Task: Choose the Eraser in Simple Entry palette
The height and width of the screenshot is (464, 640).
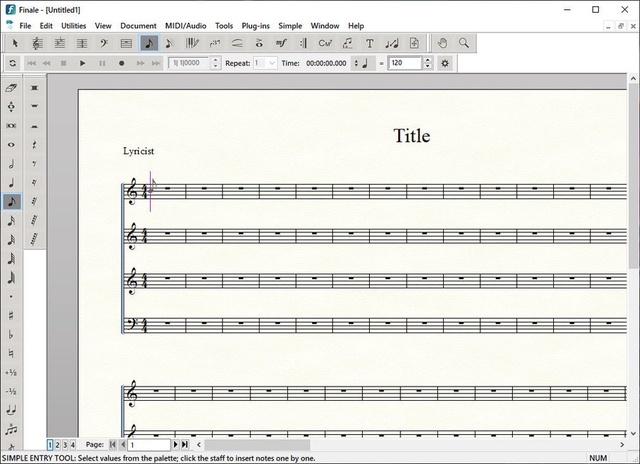Action: [x=11, y=88]
